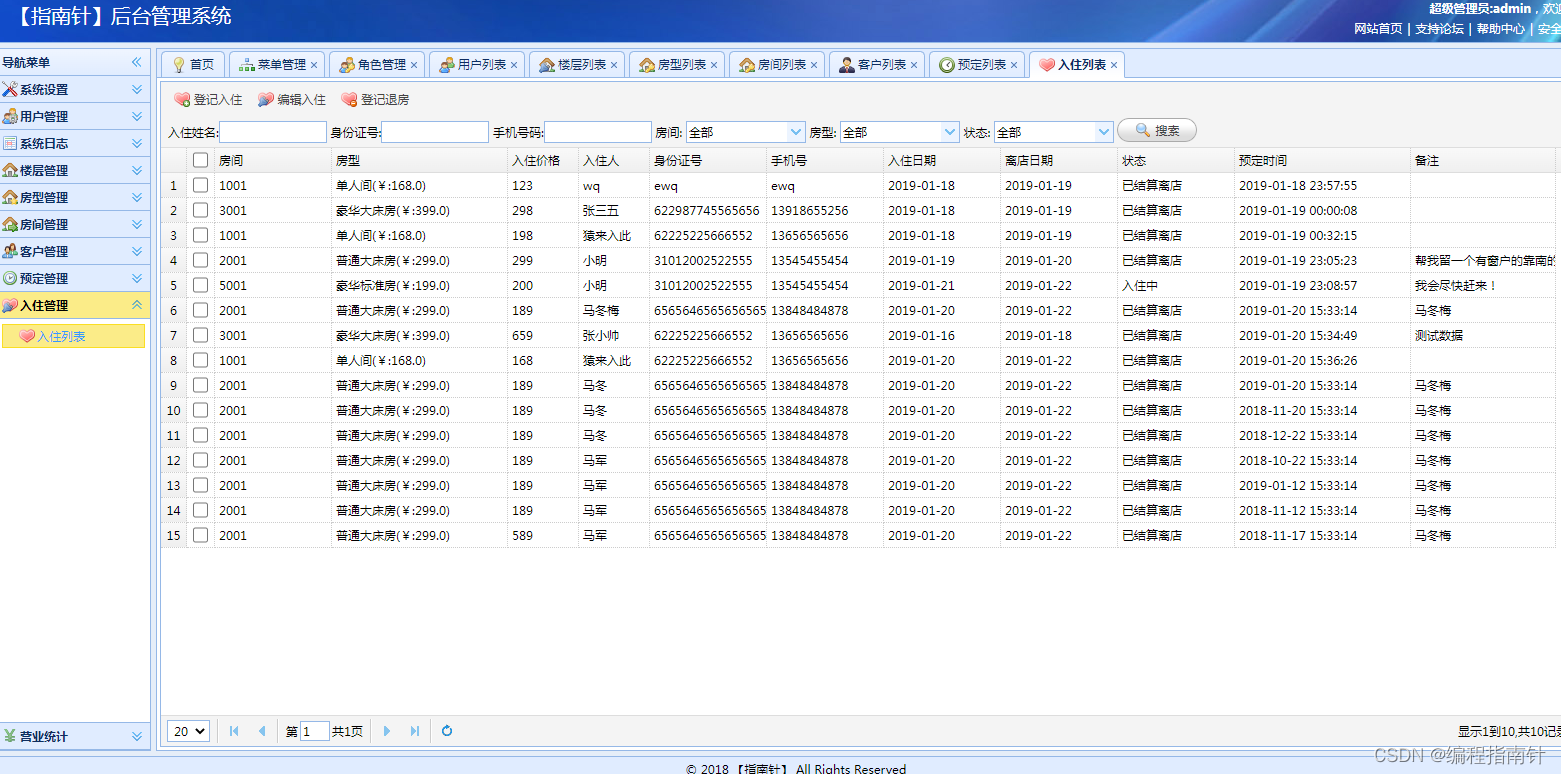Check row 15 checkbox with price 589
The image size is (1561, 774).
201,535
